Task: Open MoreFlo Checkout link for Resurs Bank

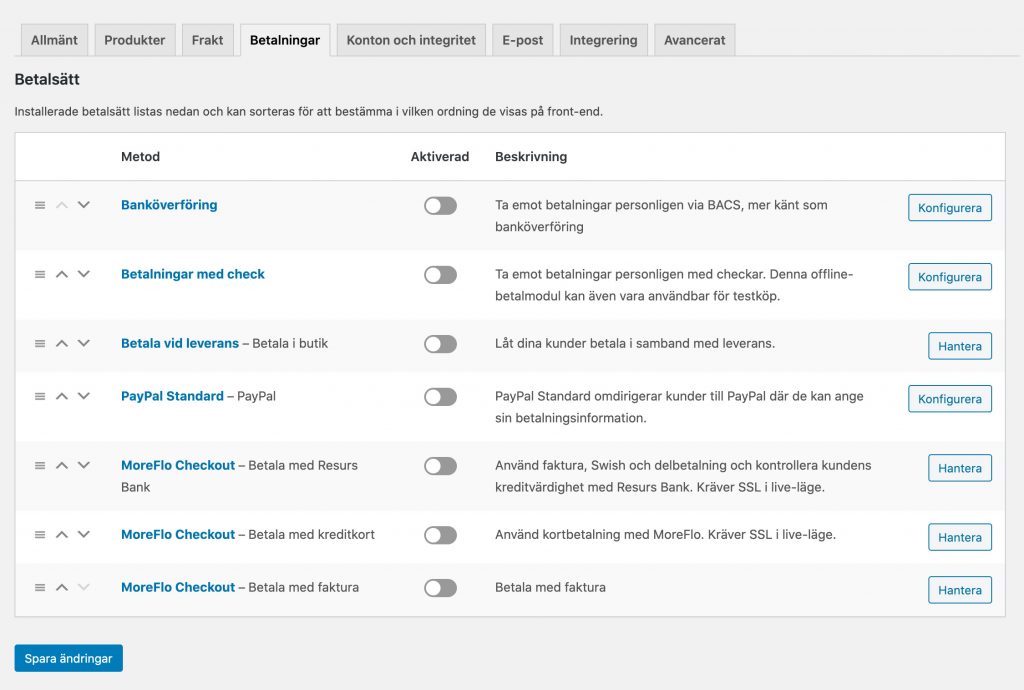Action: point(178,465)
